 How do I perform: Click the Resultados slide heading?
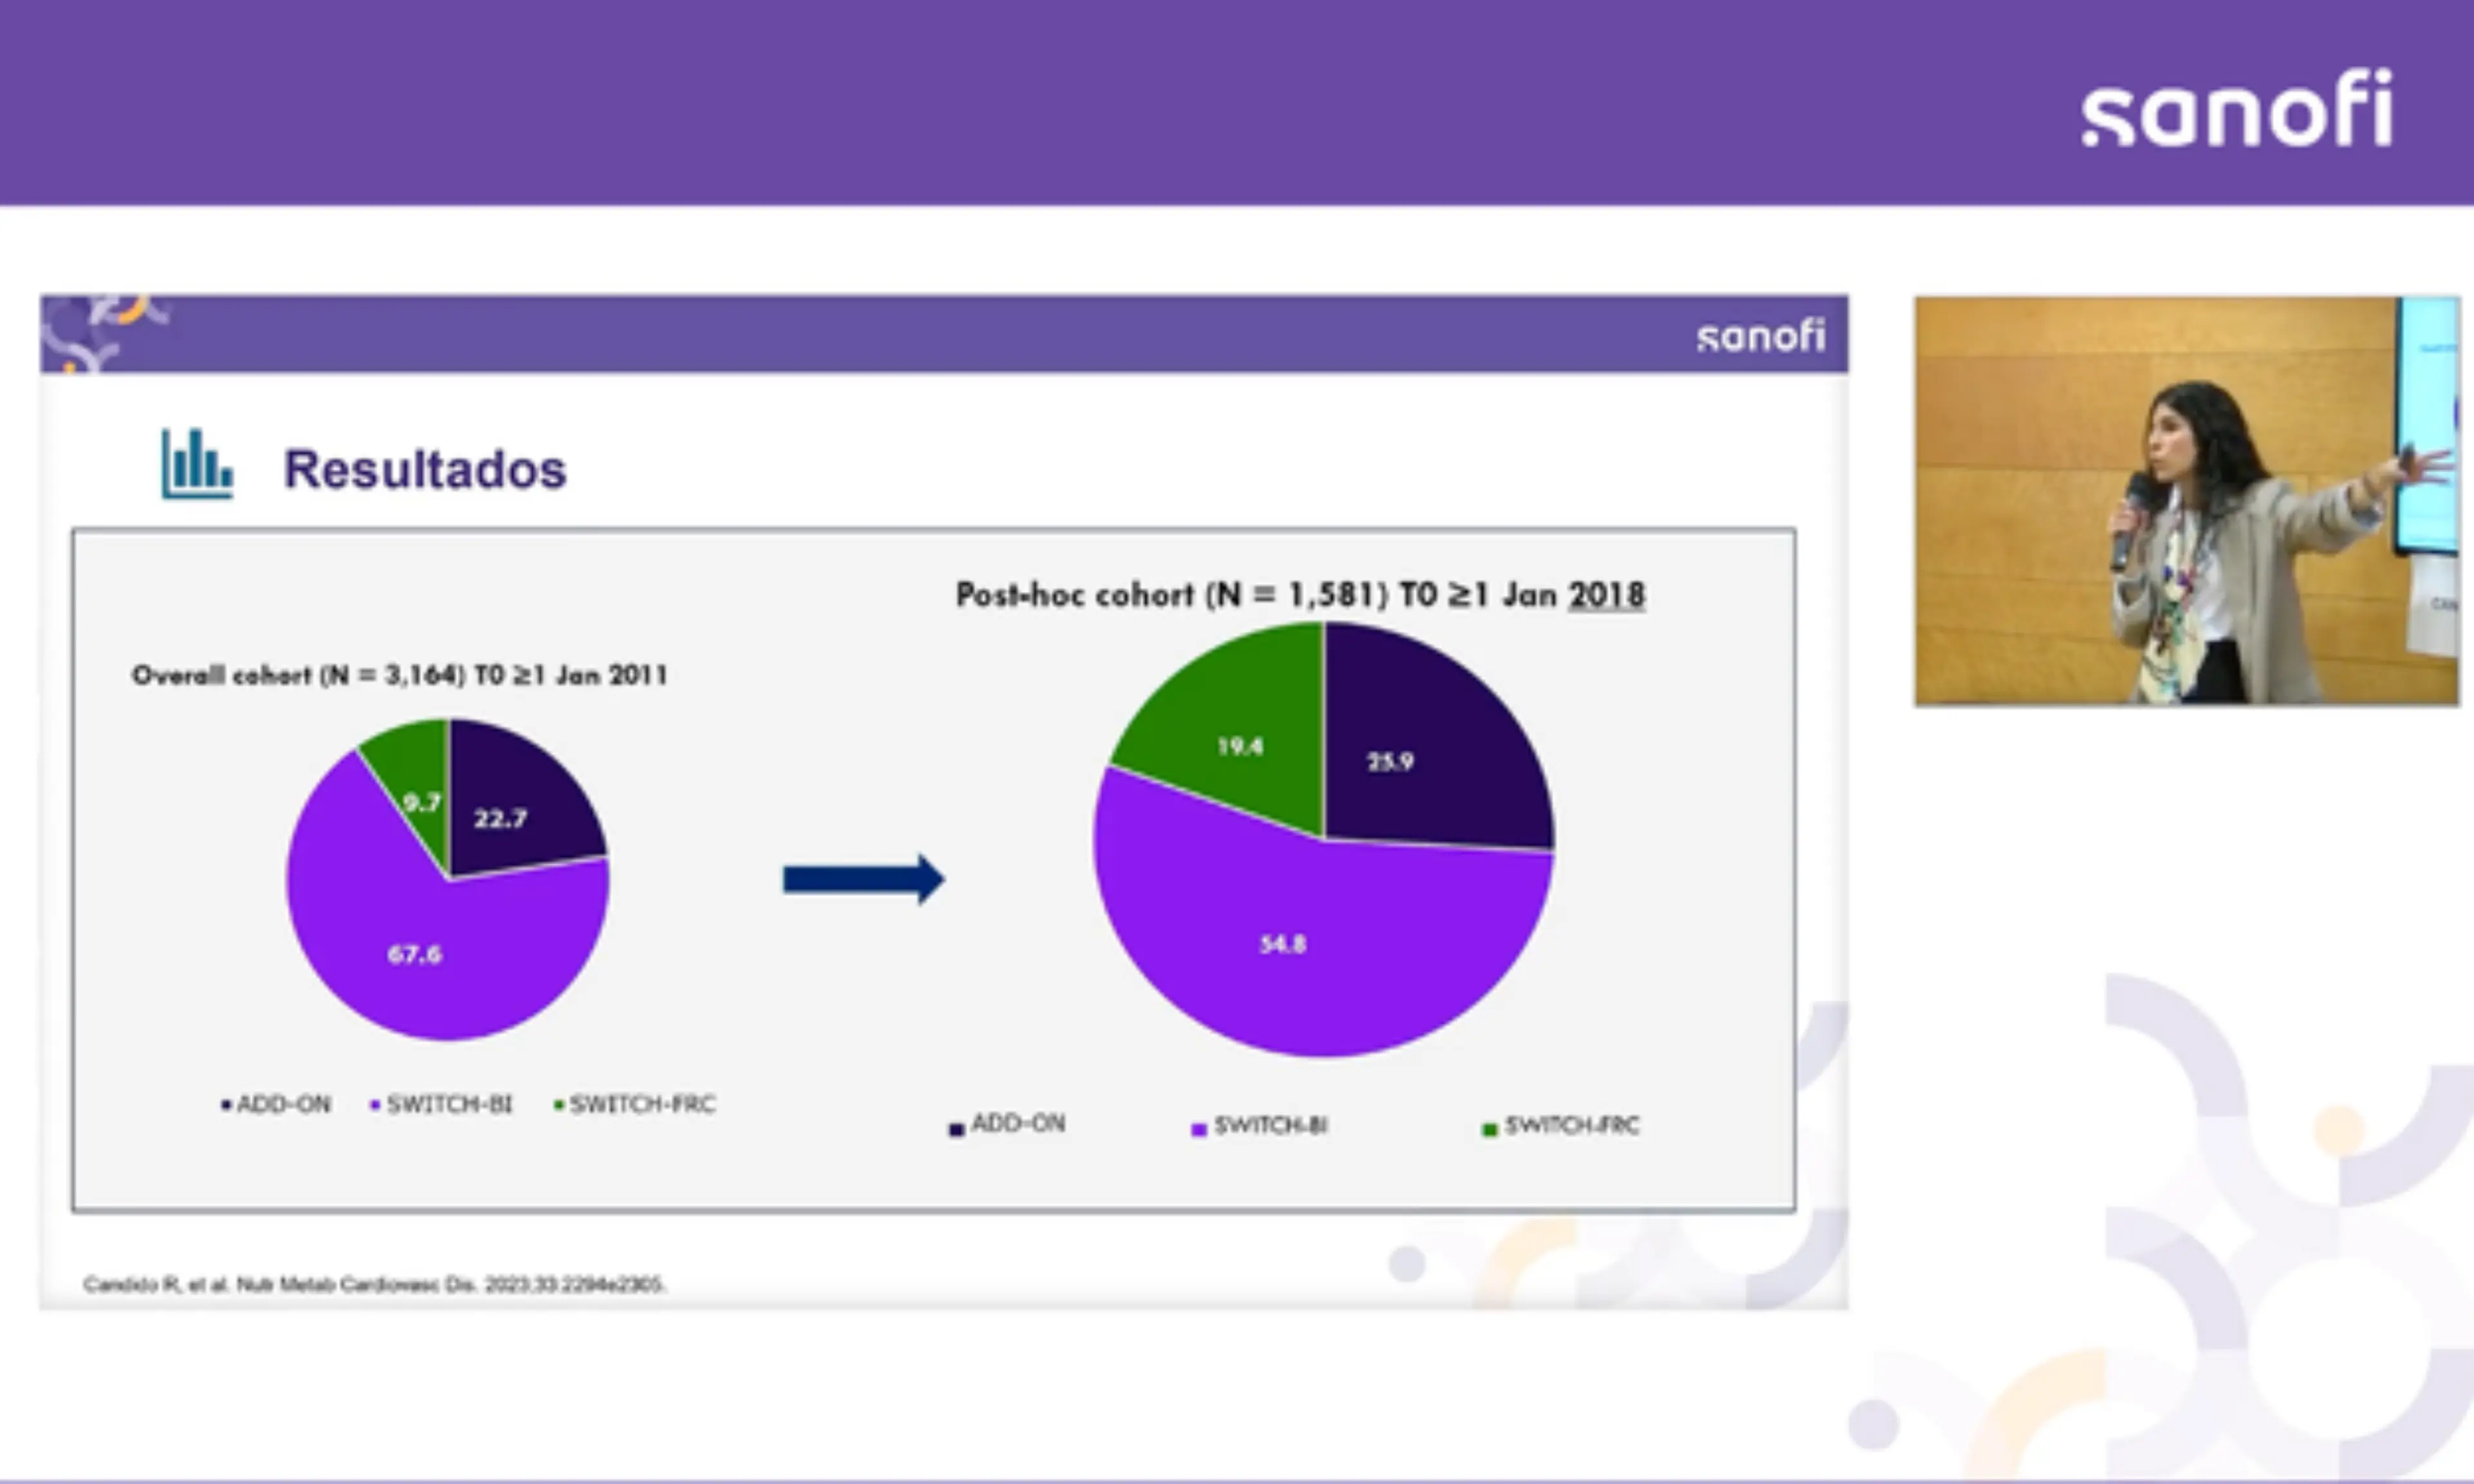coord(424,469)
